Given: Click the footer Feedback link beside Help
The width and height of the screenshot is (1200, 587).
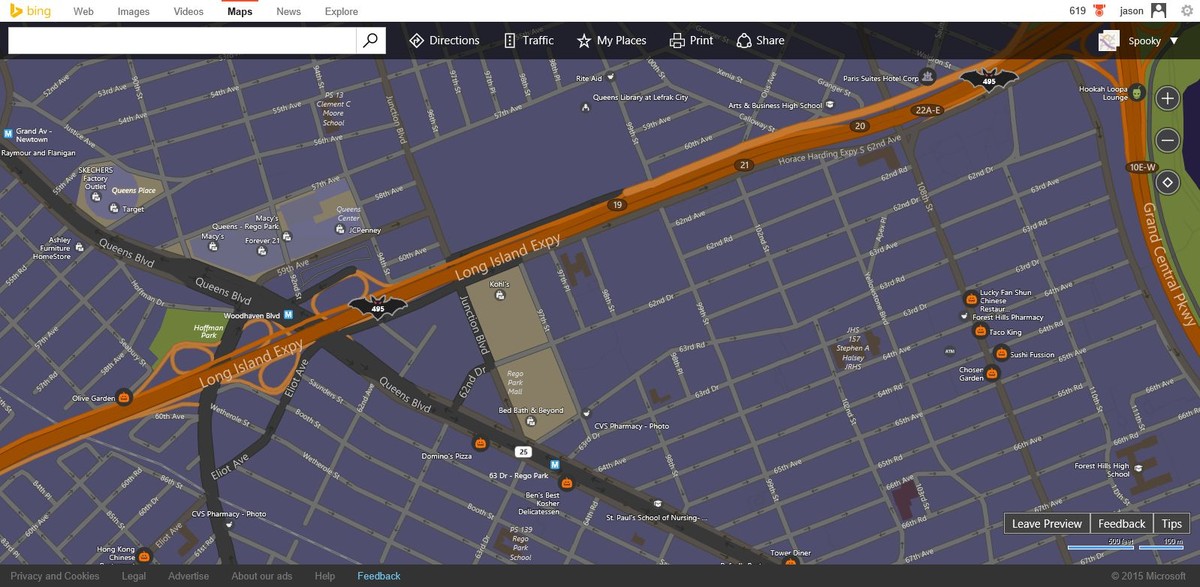Looking at the screenshot, I should [379, 576].
